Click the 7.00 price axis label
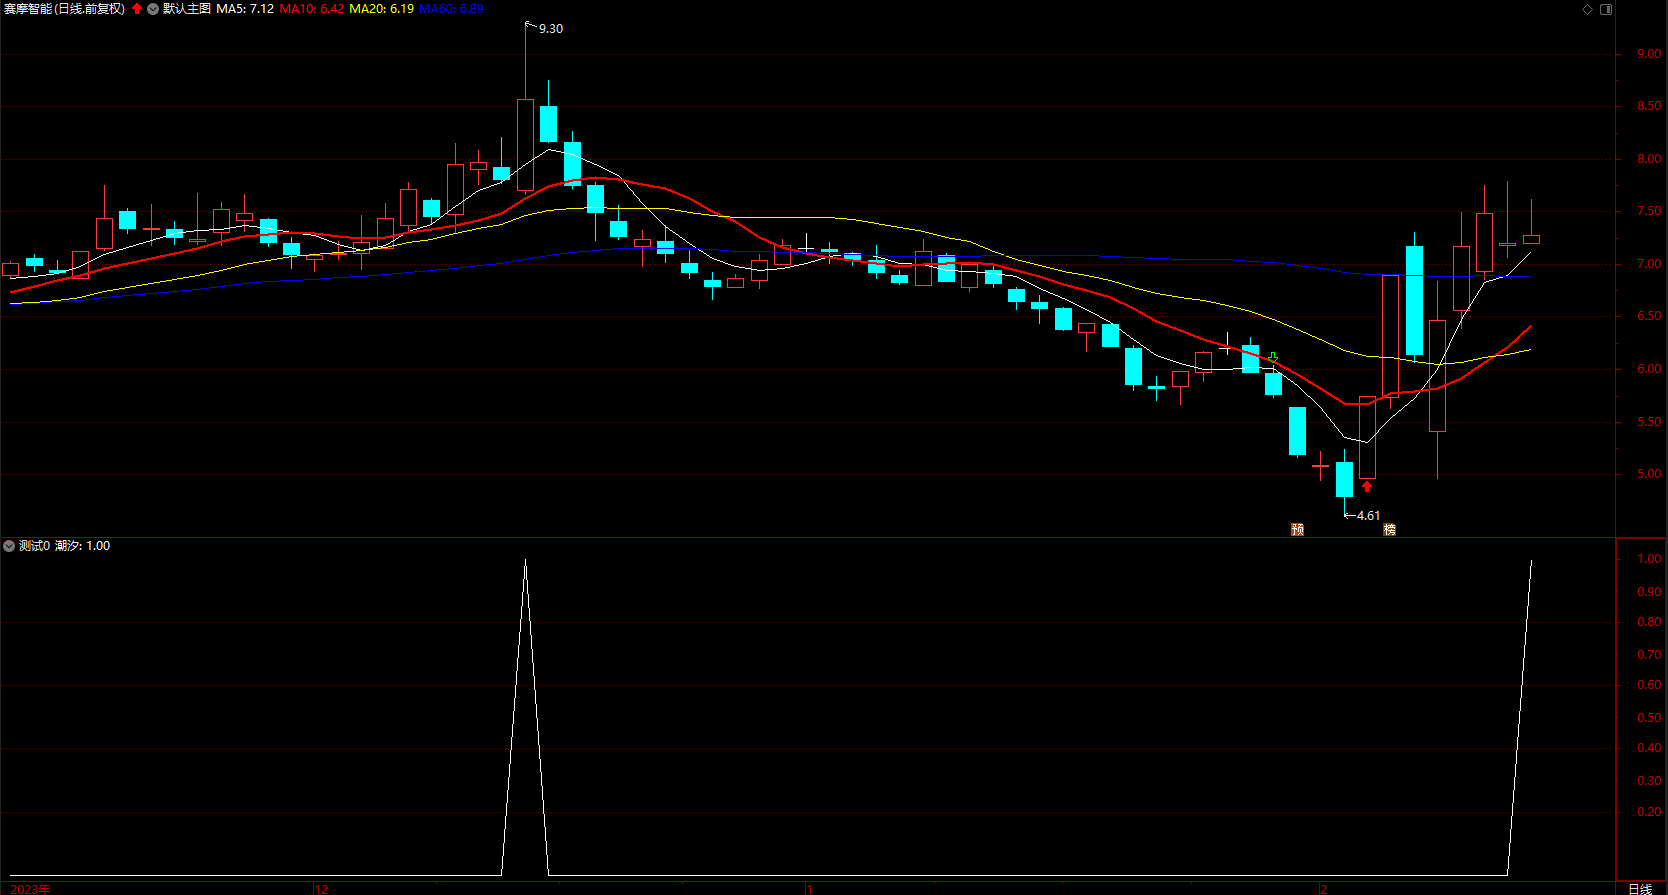 point(1649,264)
